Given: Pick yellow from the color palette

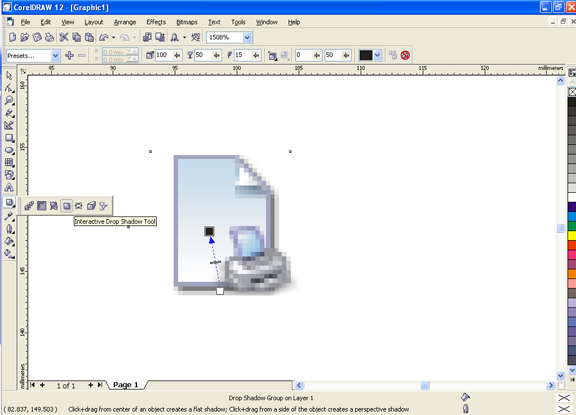Looking at the screenshot, I should pos(572,235).
